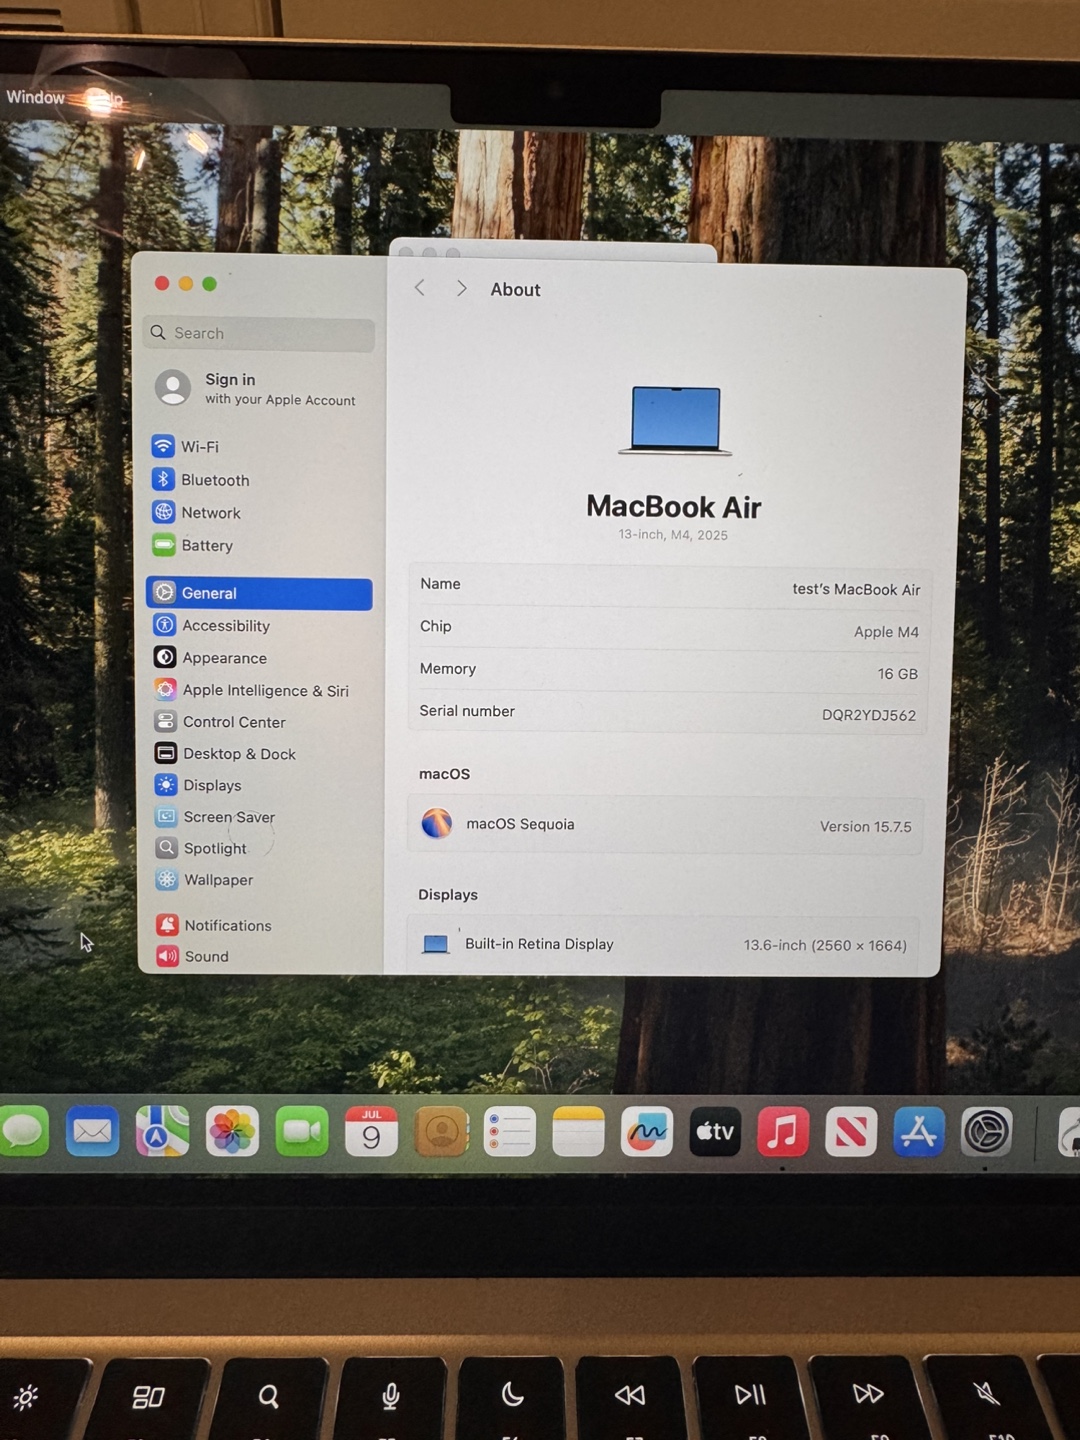Open Reminders in the Dock
This screenshot has height=1440, width=1080.
click(510, 1132)
